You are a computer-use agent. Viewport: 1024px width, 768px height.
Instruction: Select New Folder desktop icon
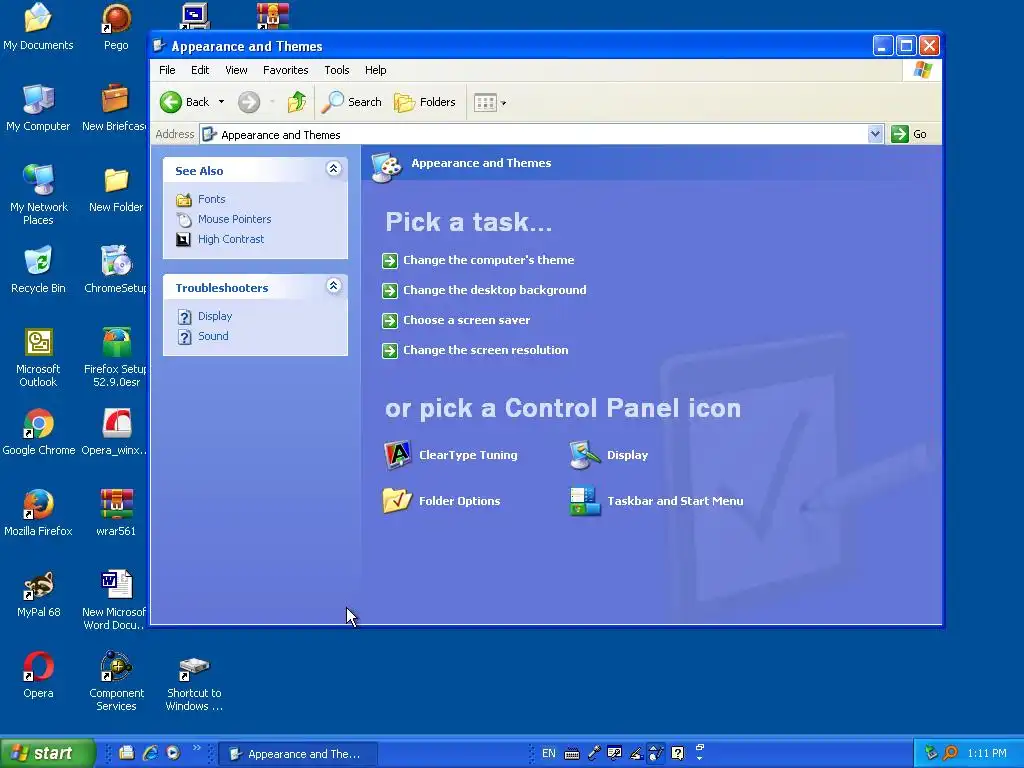click(116, 189)
